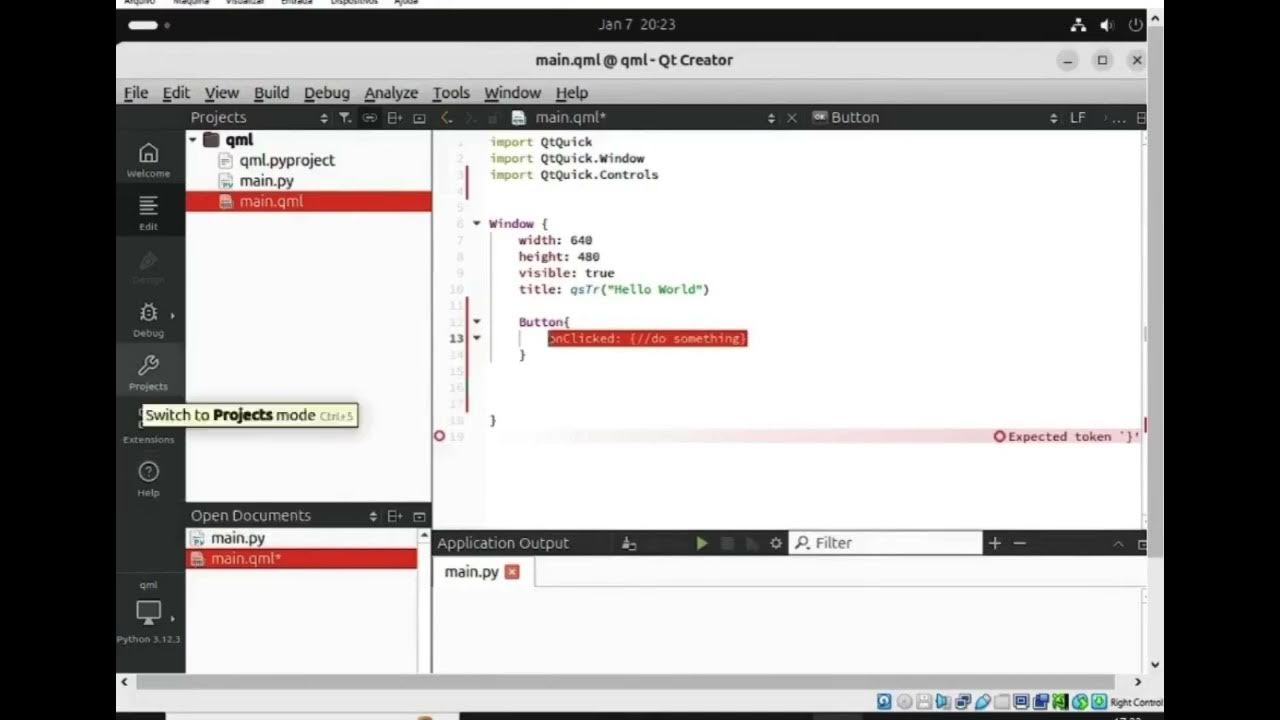Open the Build menu
Screen dimensions: 1280x720
(x=271, y=93)
